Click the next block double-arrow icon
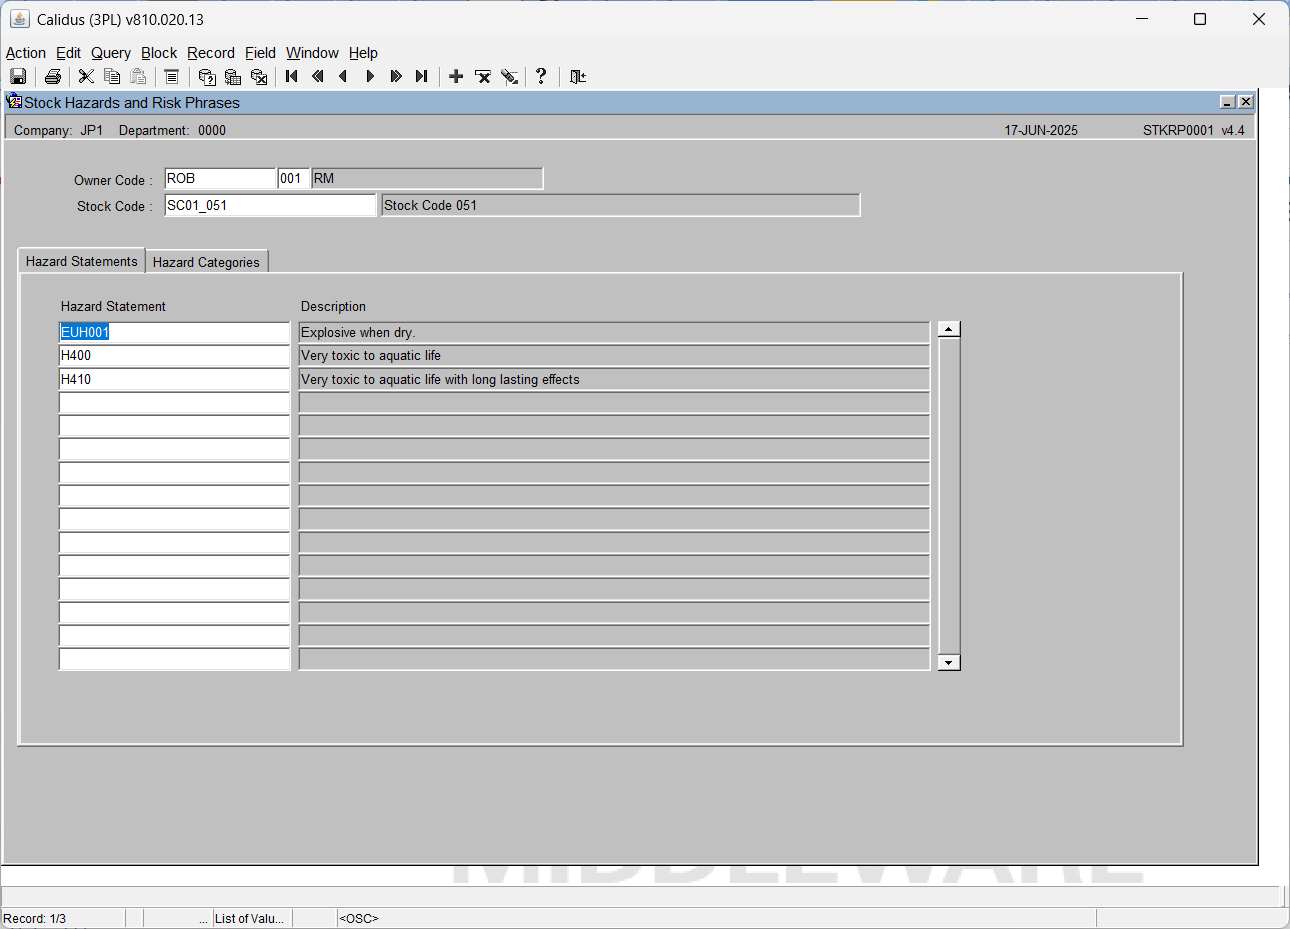This screenshot has width=1290, height=929. coord(396,77)
